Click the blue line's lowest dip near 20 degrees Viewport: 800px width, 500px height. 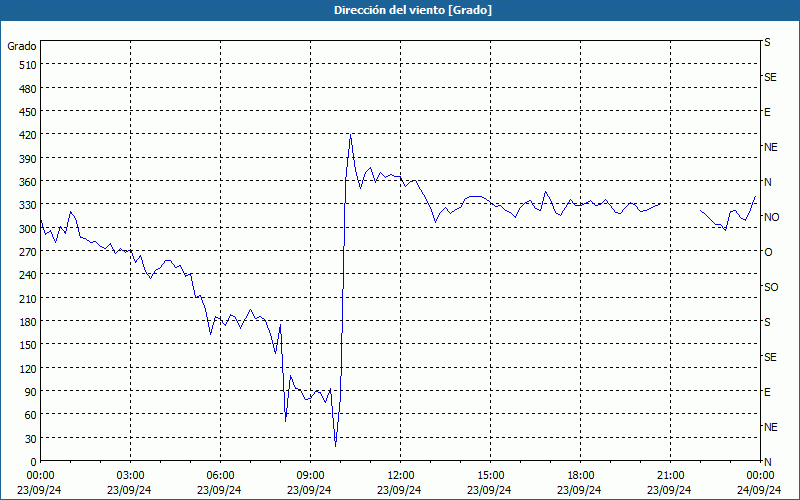tap(335, 446)
